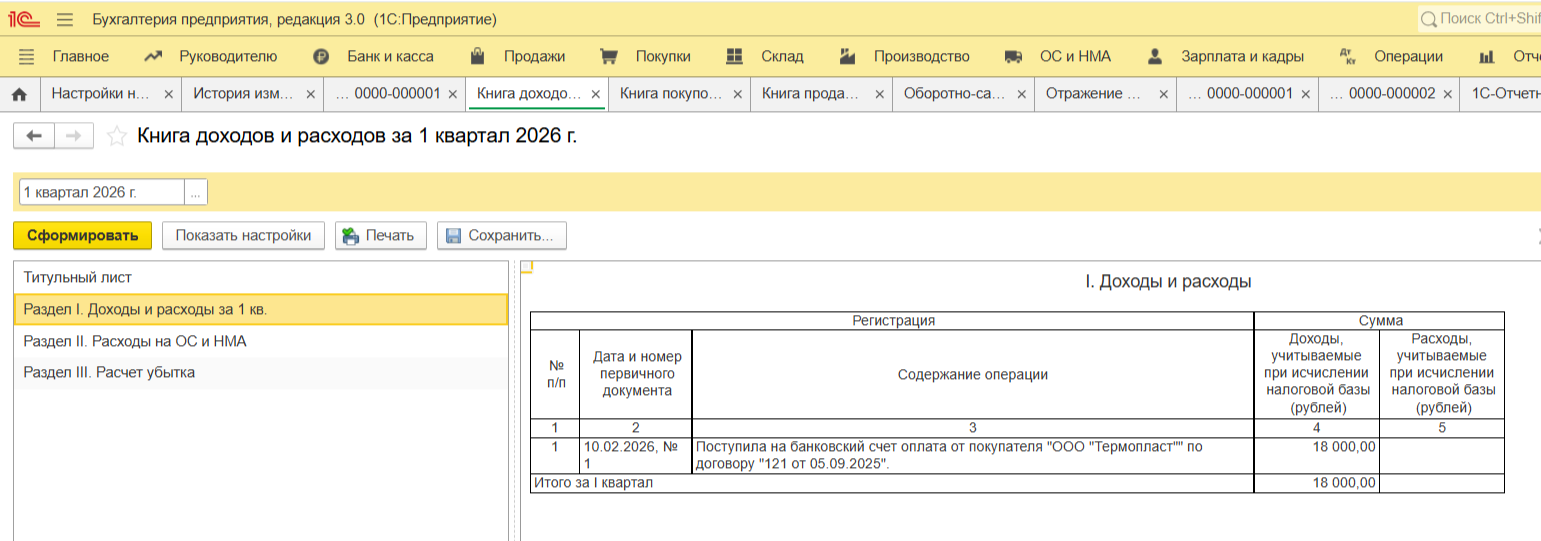The height and width of the screenshot is (541, 1541).
Task: Open the 1C application logo menu
Action: (x=25, y=19)
